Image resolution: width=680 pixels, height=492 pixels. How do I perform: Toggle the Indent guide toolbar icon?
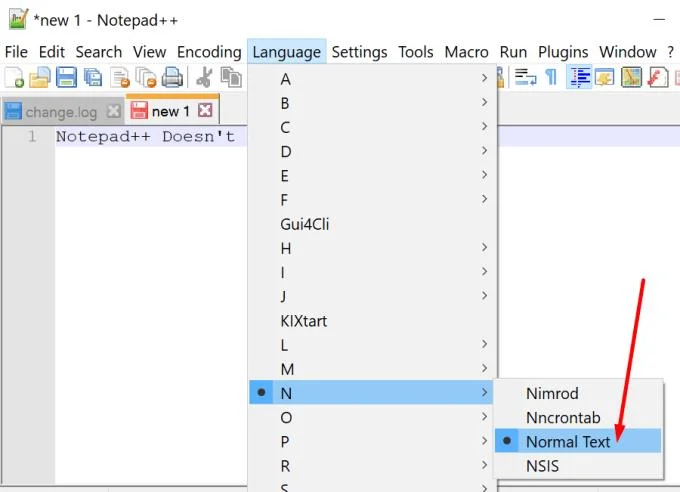[x=579, y=78]
